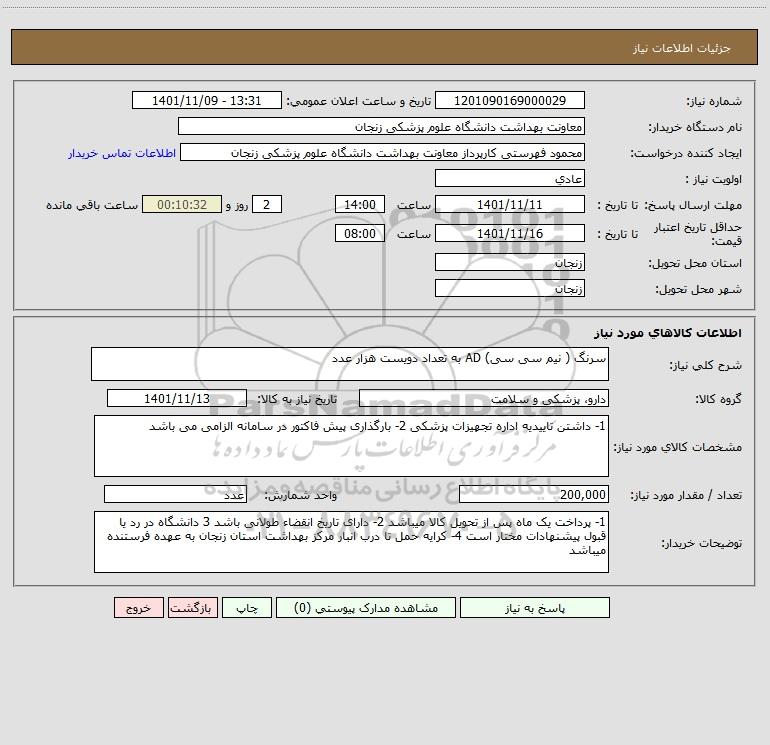This screenshot has height=745, width=770.
Task: Click the مشخصات کالای مورد نیاز label
Action: click(678, 447)
